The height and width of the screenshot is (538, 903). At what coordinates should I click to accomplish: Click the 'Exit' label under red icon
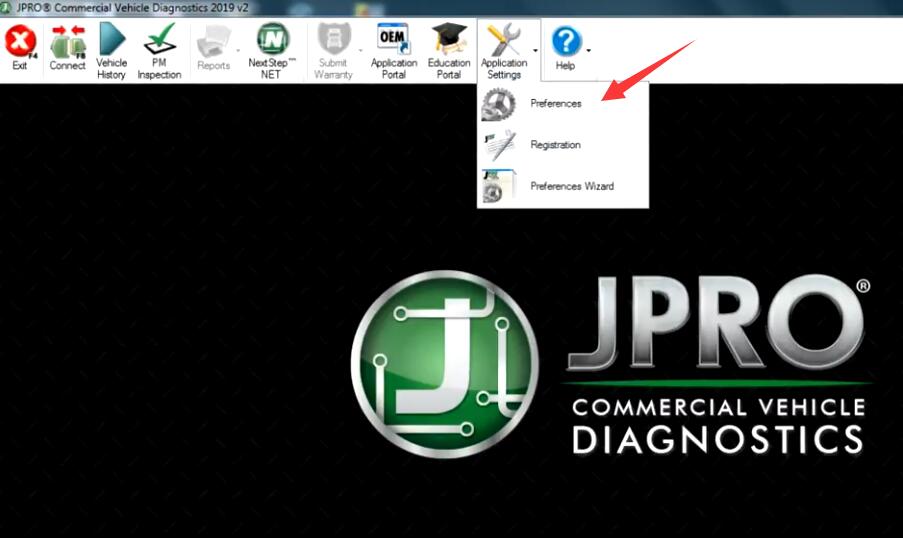[20, 66]
